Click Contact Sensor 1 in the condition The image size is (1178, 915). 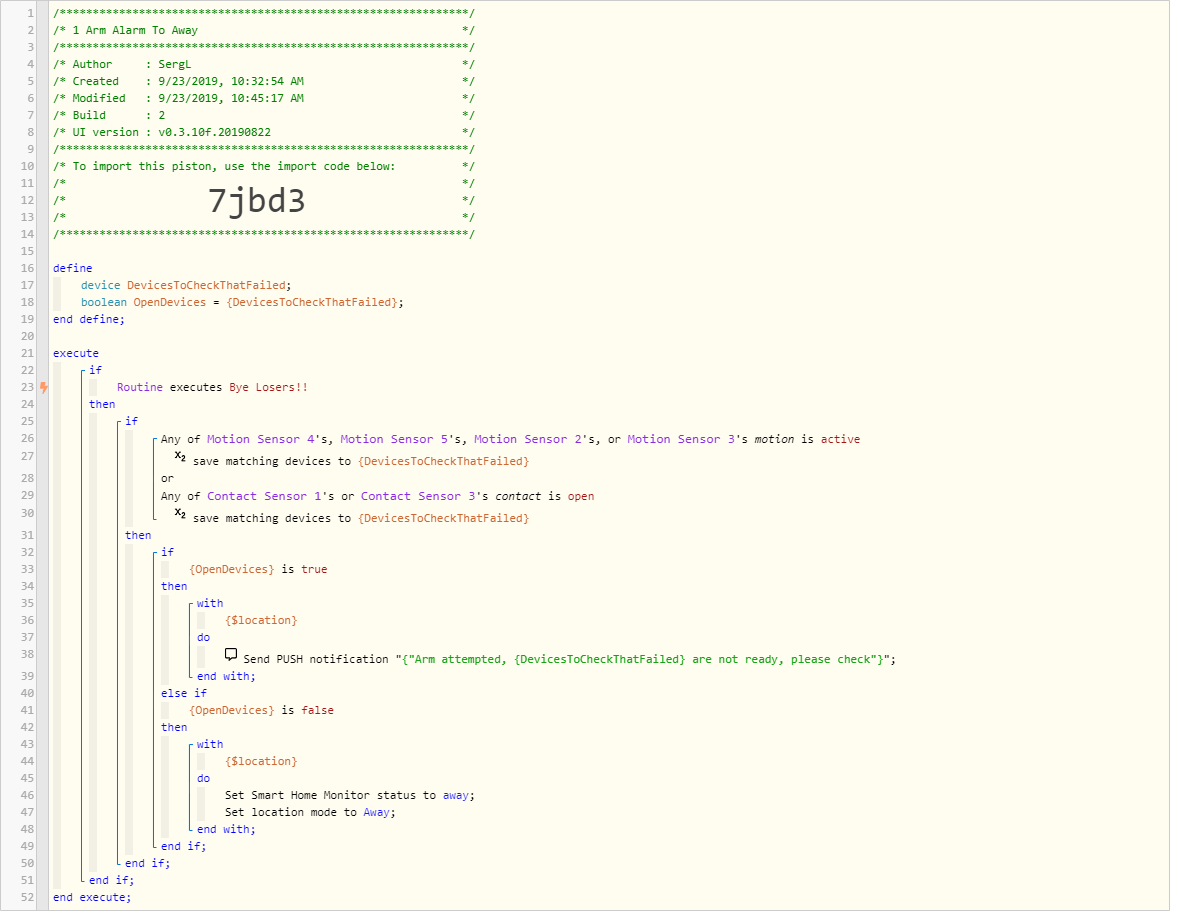(264, 497)
